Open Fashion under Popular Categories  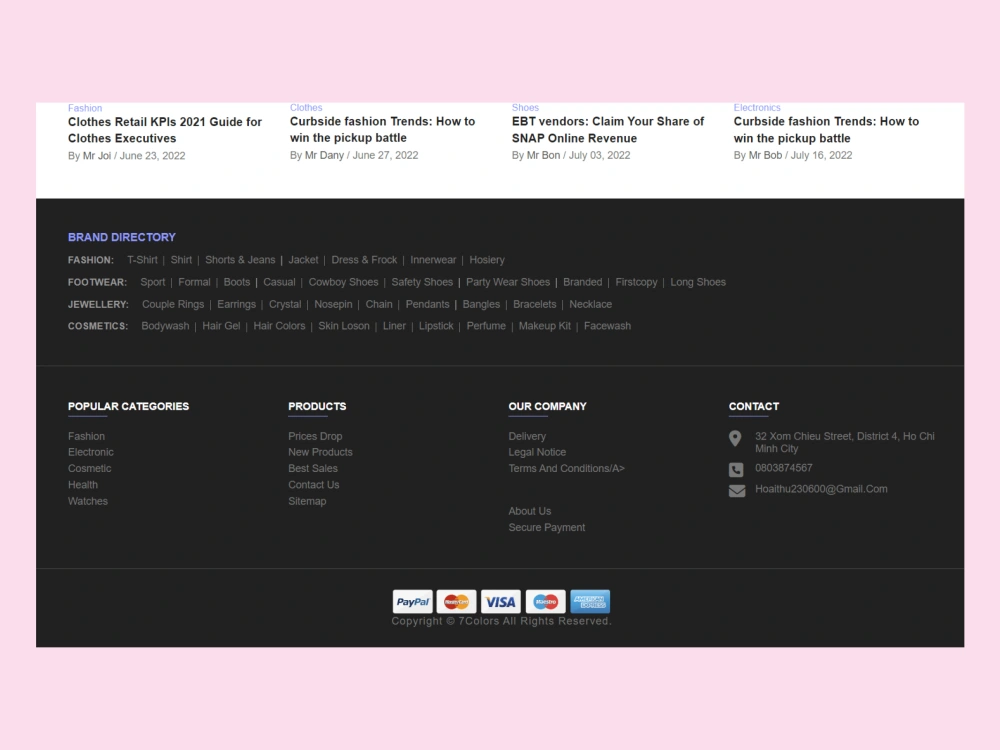click(x=86, y=436)
